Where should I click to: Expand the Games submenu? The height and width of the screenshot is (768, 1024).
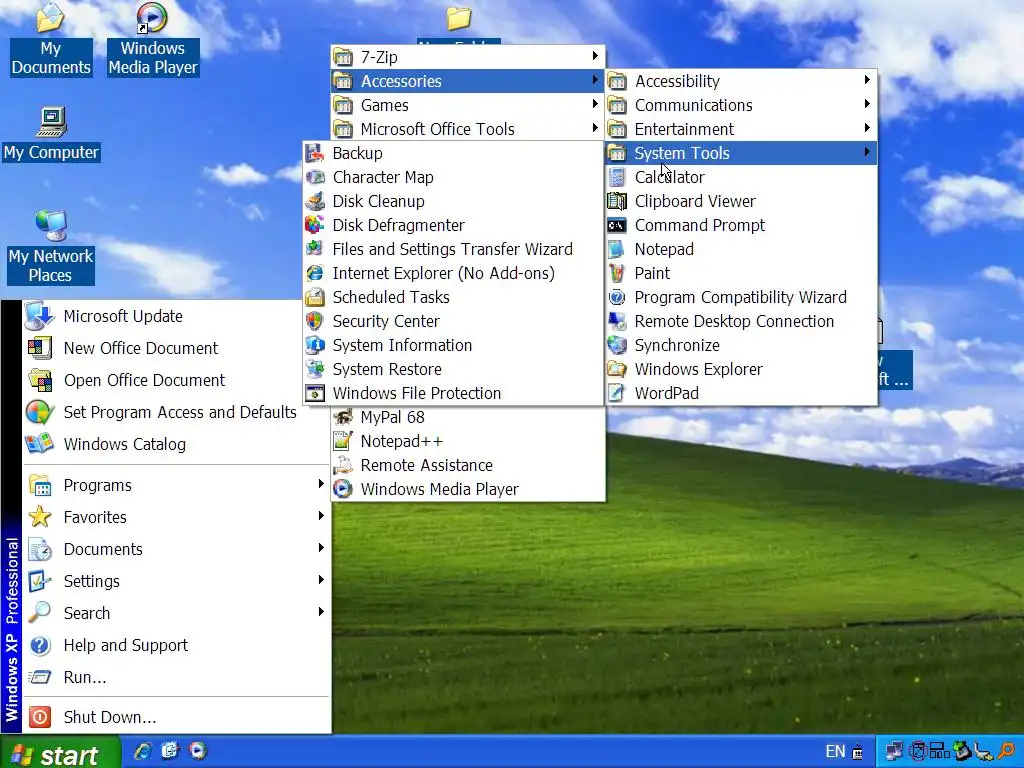click(x=468, y=105)
